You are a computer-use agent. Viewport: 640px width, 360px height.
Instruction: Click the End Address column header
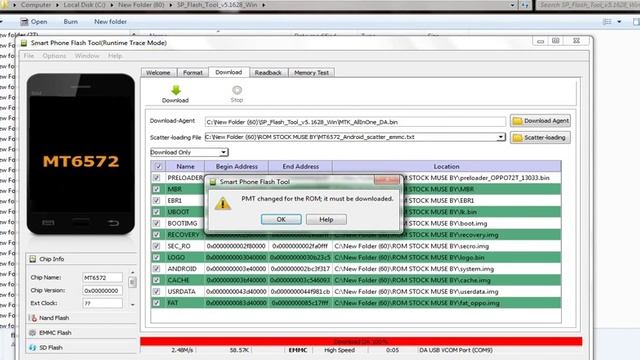[x=300, y=167]
